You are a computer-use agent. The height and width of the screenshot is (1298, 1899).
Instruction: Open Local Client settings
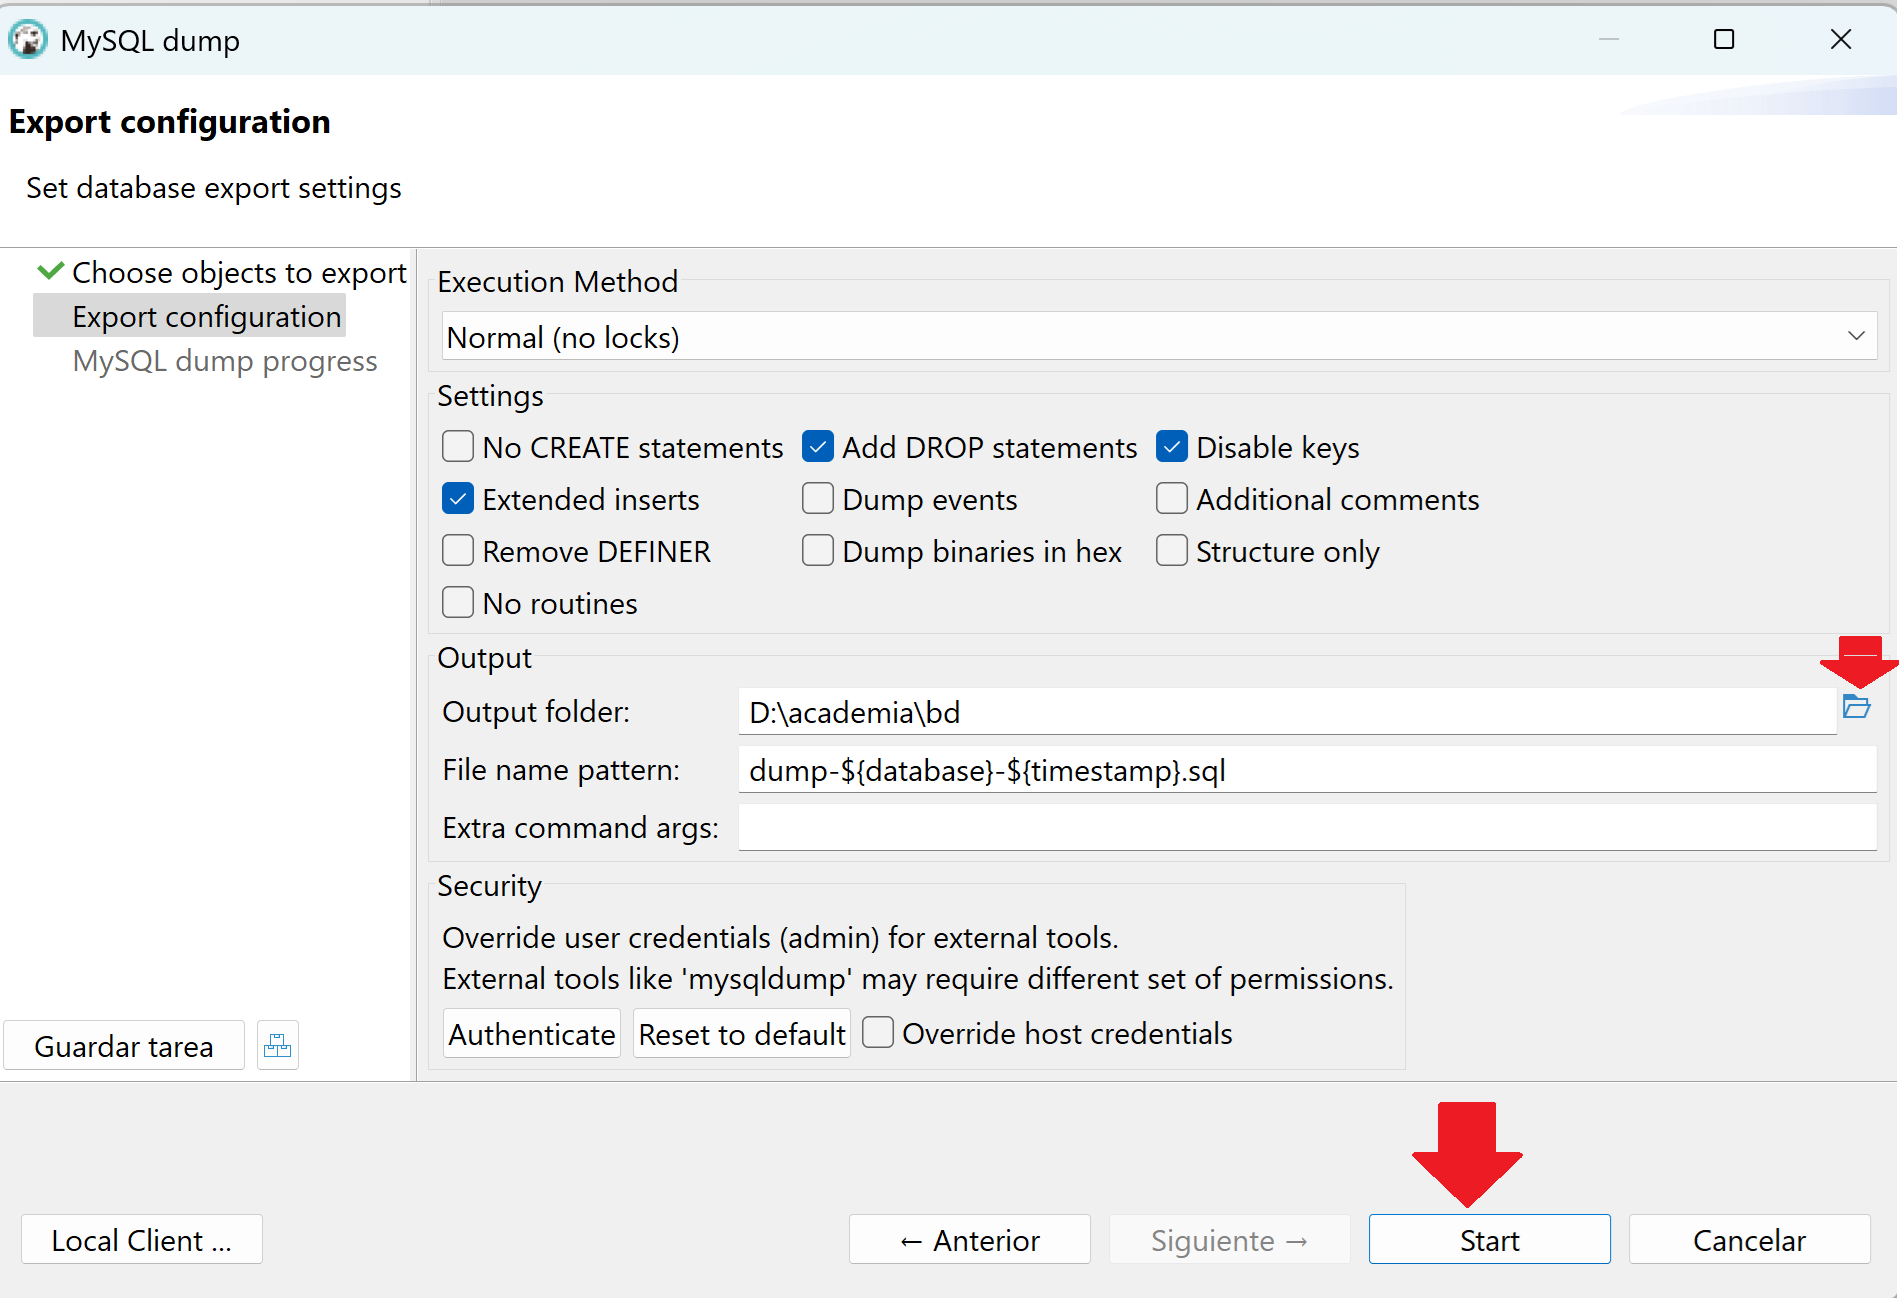141,1240
